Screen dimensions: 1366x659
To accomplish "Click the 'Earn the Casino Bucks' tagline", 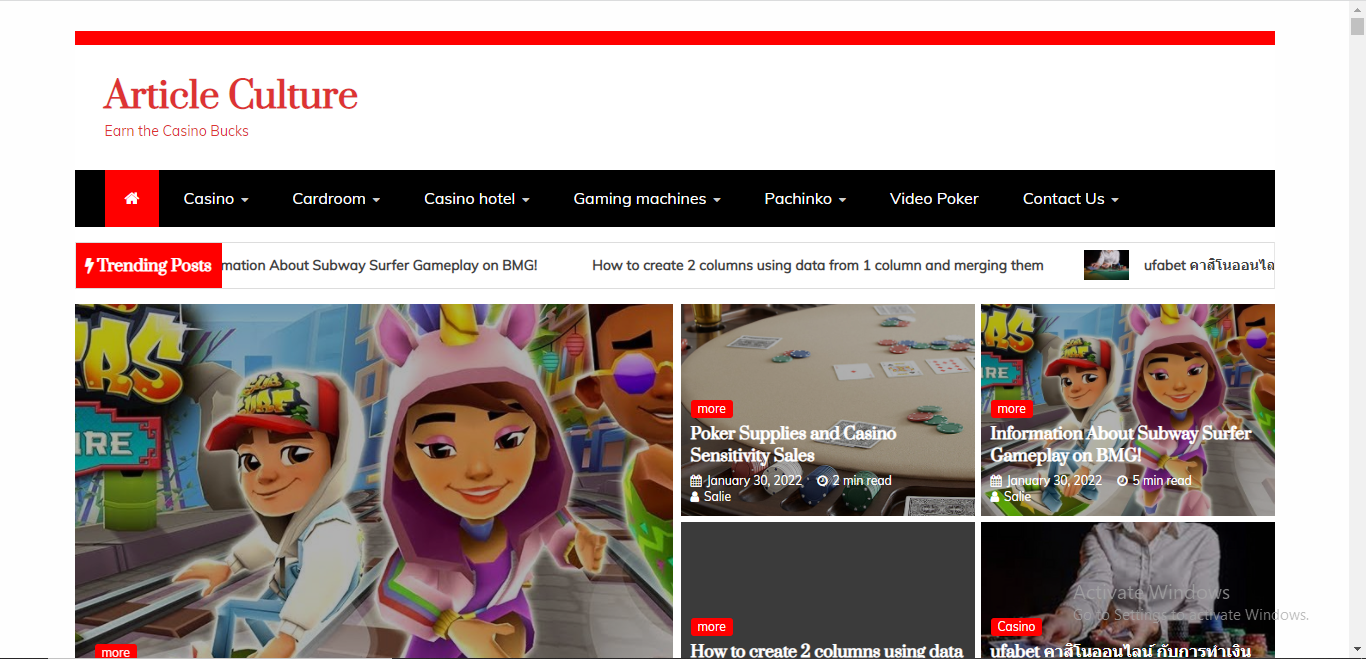I will click(x=176, y=131).
